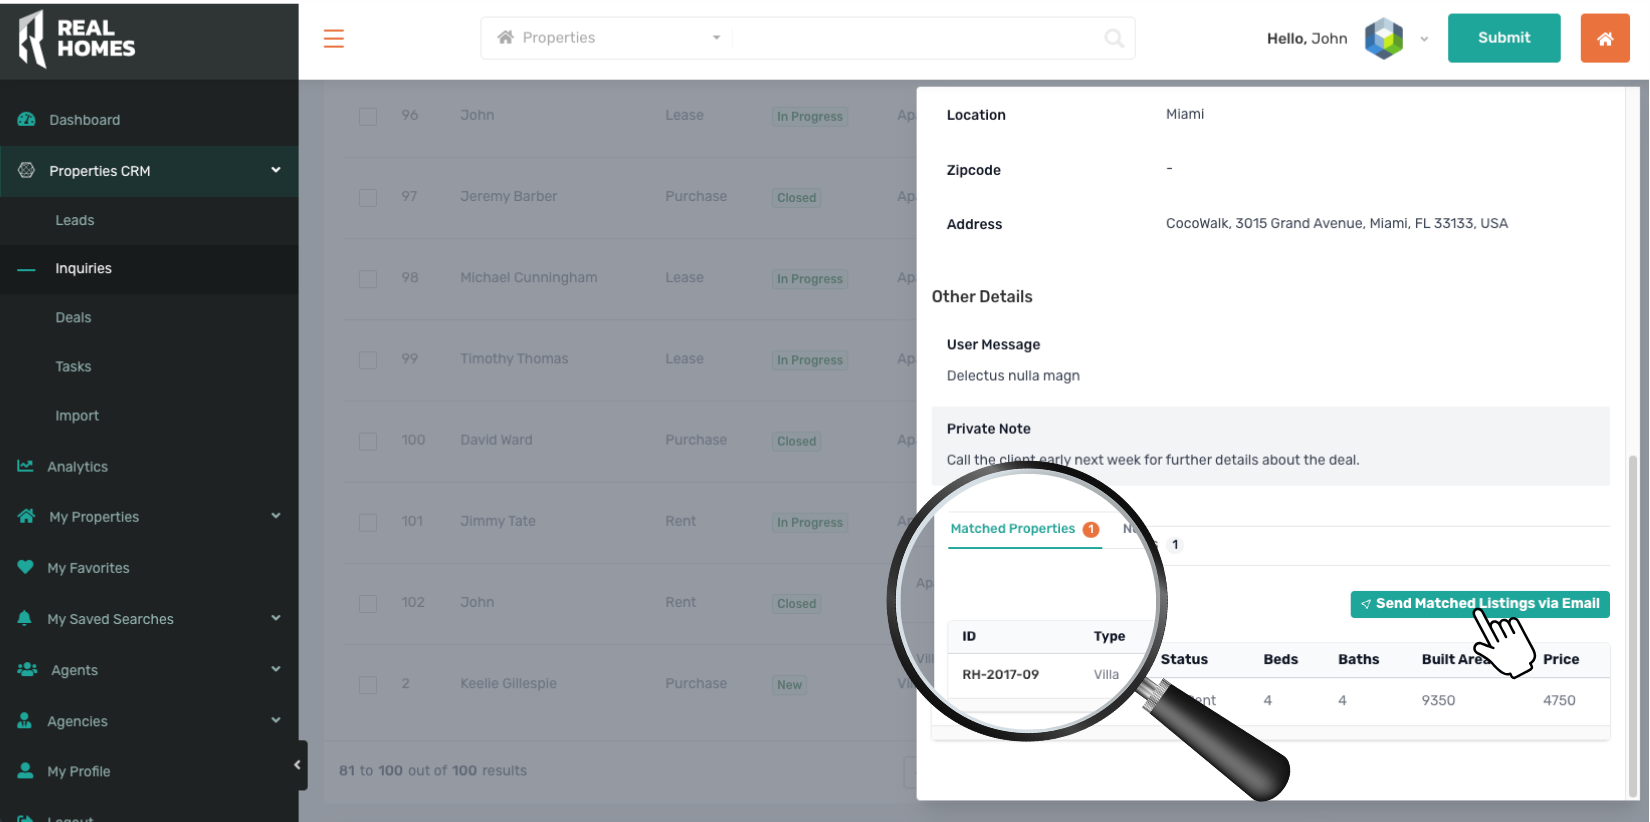Click Send Matched Listings via Email

point(1479,604)
